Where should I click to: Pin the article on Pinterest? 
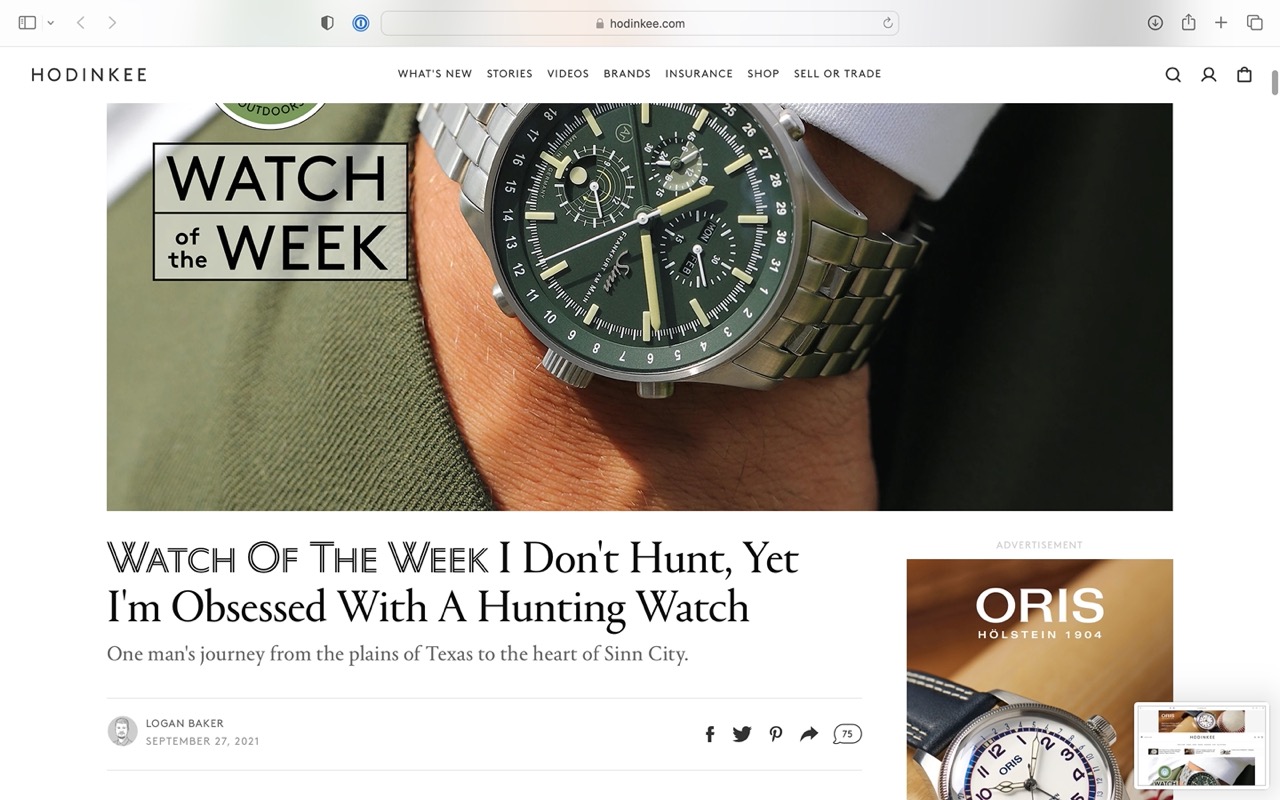pyautogui.click(x=776, y=734)
